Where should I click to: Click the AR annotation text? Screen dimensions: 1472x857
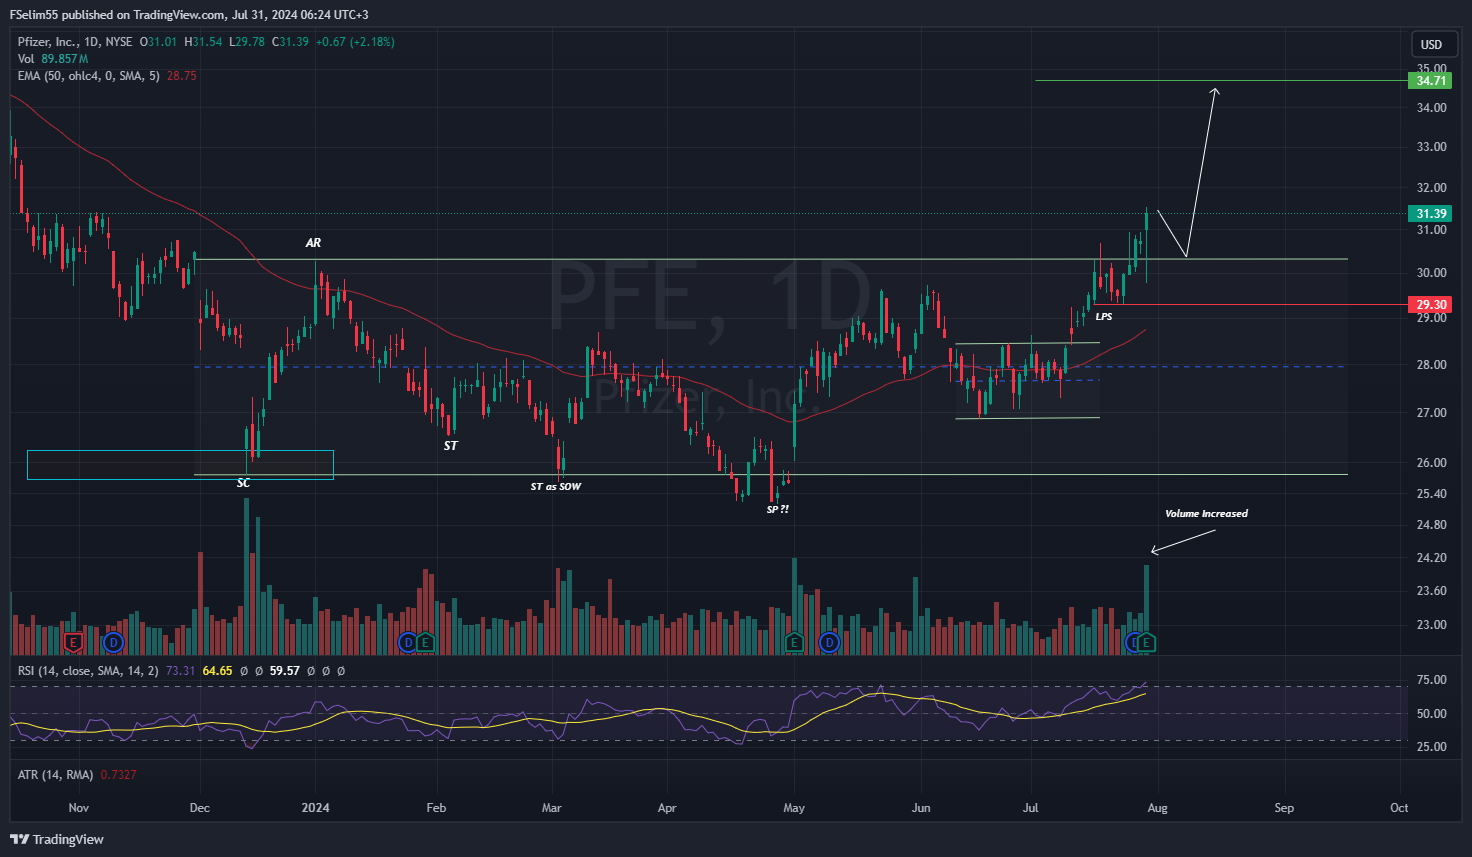313,243
